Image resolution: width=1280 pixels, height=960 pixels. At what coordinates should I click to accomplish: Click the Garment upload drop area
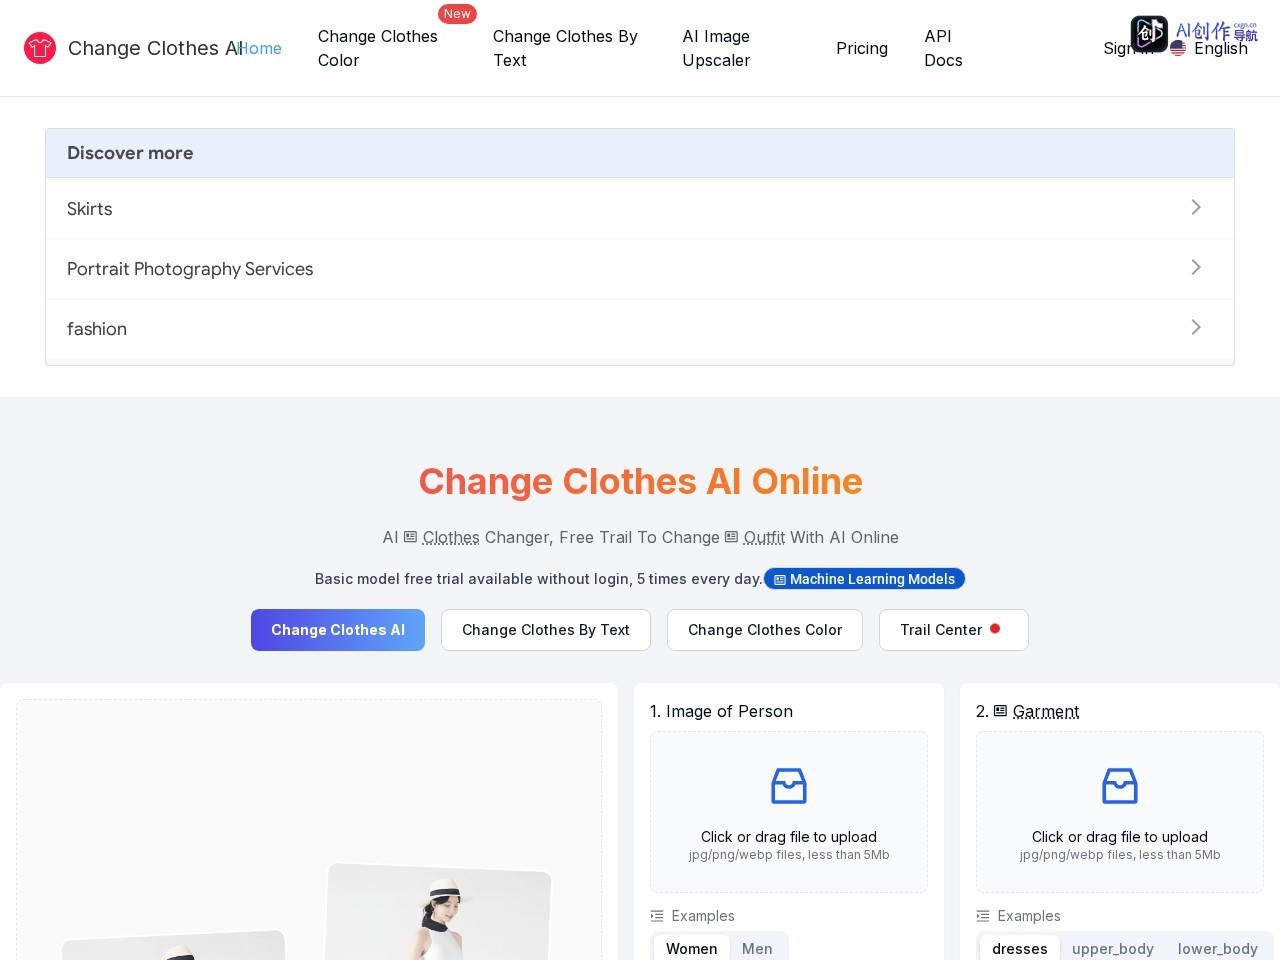(1120, 812)
